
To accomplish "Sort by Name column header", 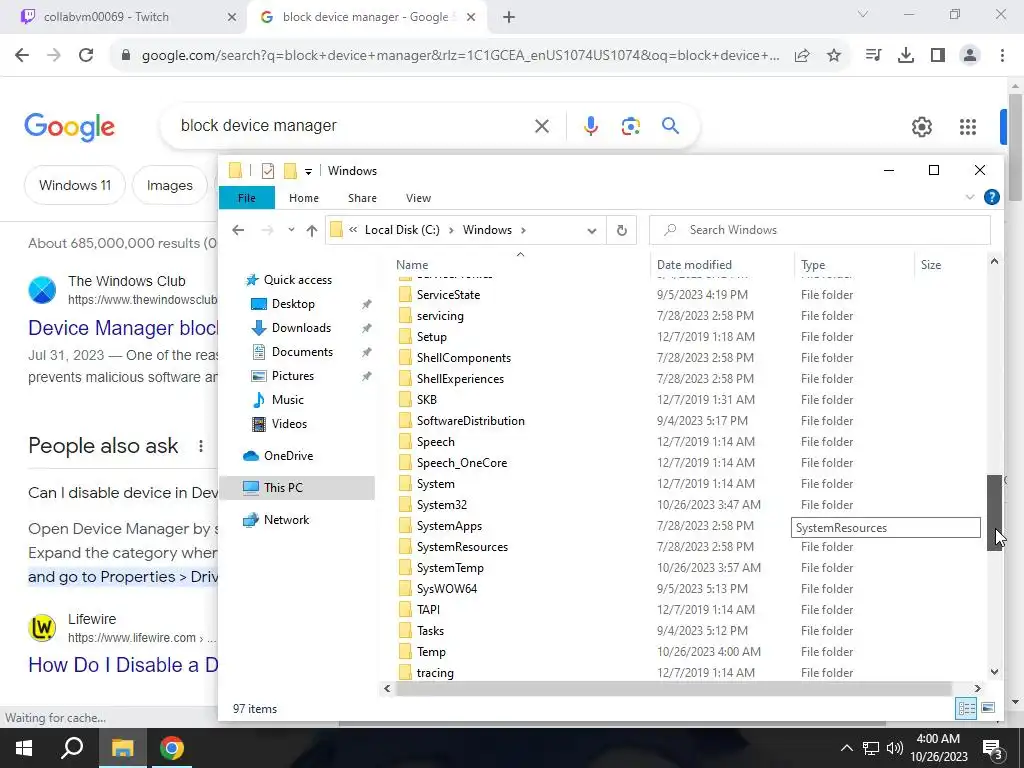I will 412,264.
